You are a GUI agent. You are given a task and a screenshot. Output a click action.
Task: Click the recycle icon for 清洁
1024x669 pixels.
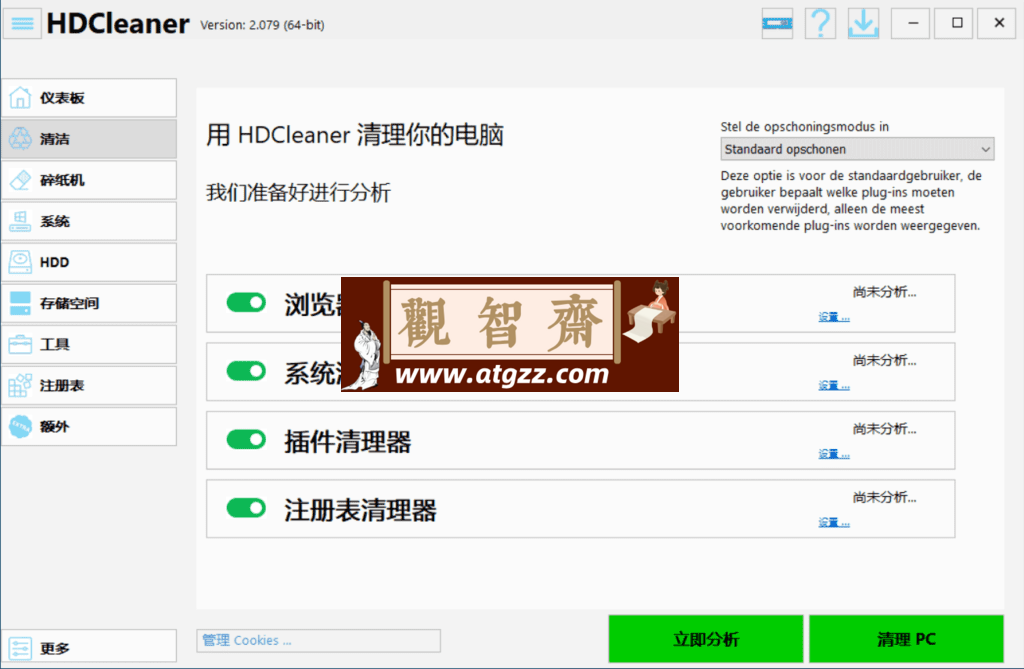tap(20, 139)
